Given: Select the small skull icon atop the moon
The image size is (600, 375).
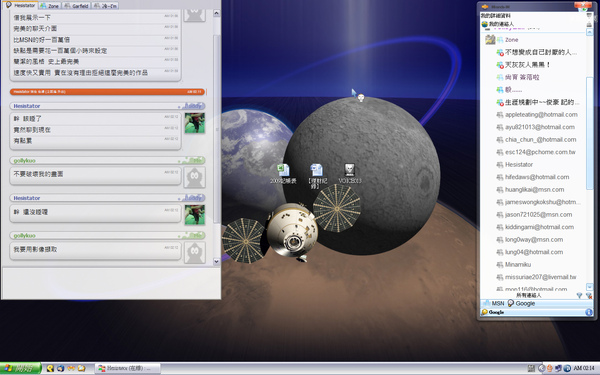Looking at the screenshot, I should tap(361, 98).
